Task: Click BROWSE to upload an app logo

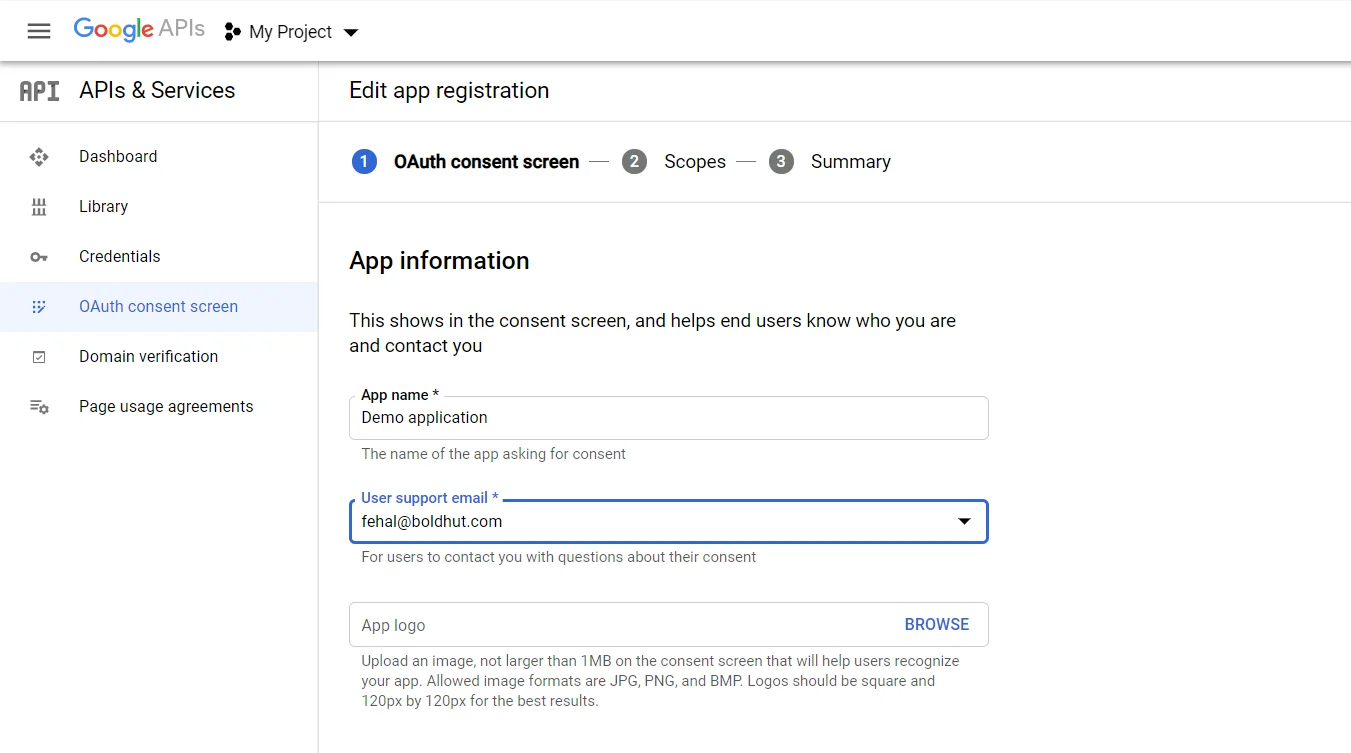Action: pyautogui.click(x=936, y=623)
